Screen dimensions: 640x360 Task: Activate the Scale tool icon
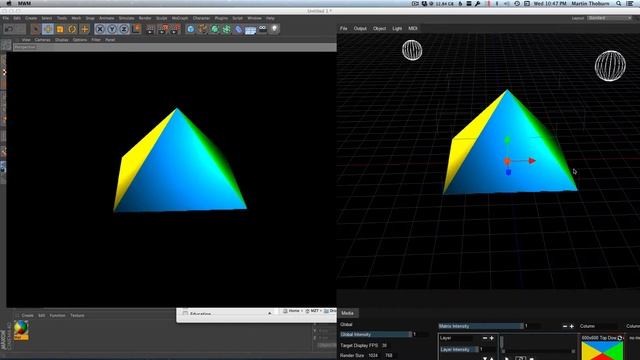point(60,29)
